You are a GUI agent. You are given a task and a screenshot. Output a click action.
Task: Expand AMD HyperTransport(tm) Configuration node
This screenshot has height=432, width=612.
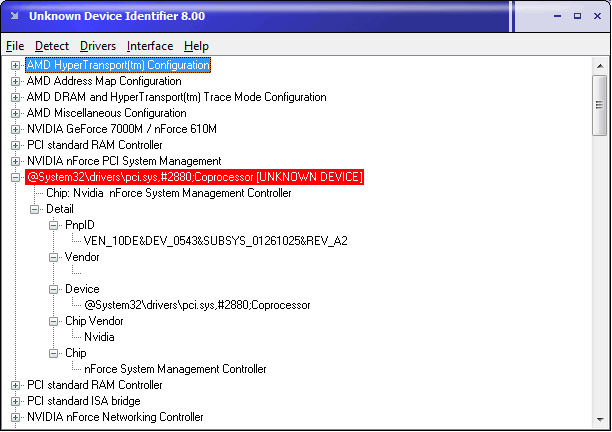pyautogui.click(x=15, y=65)
